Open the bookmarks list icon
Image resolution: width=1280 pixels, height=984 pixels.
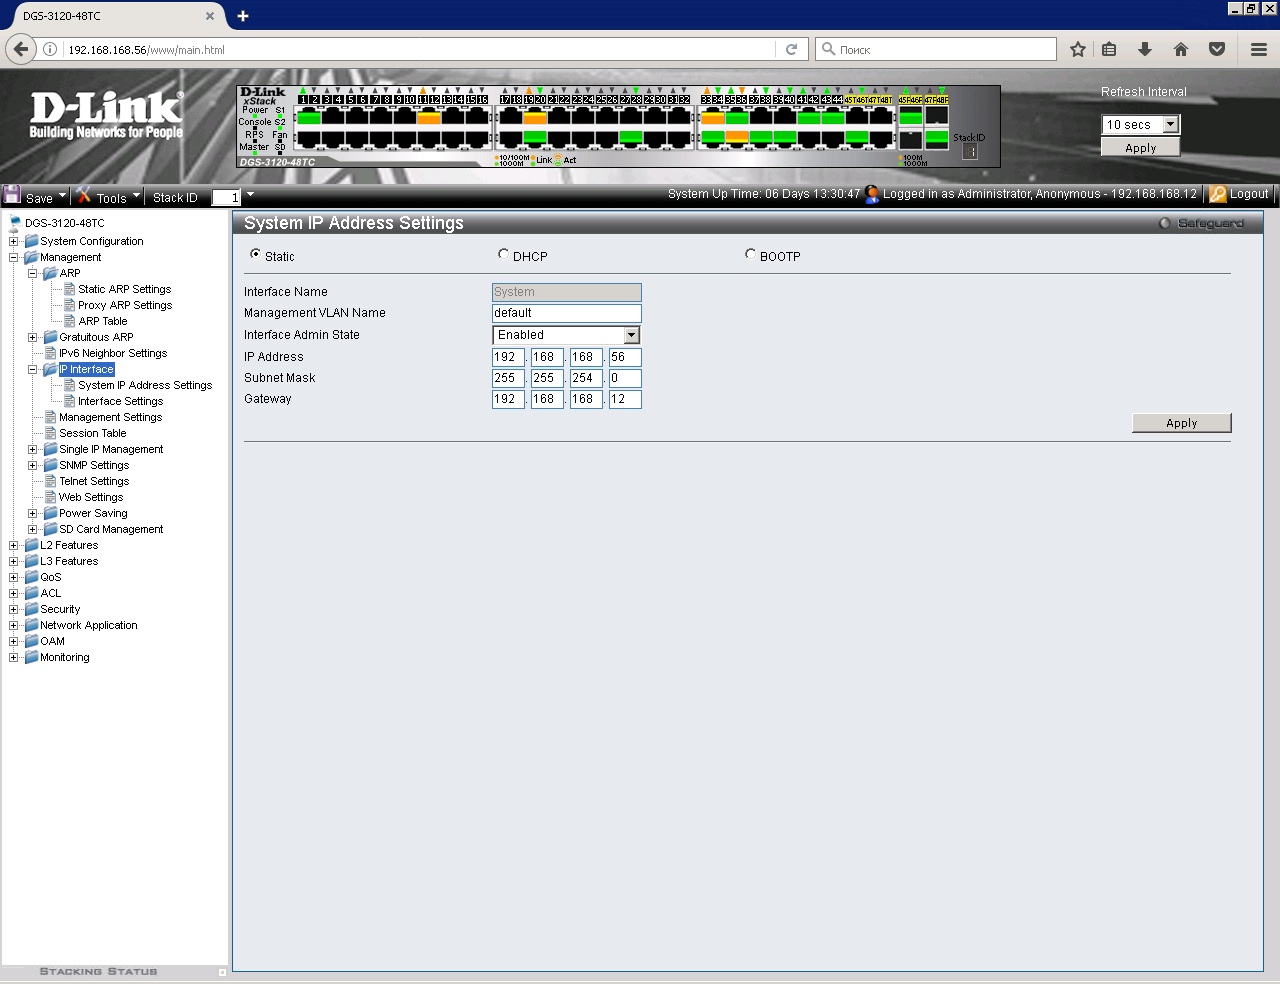[1109, 49]
